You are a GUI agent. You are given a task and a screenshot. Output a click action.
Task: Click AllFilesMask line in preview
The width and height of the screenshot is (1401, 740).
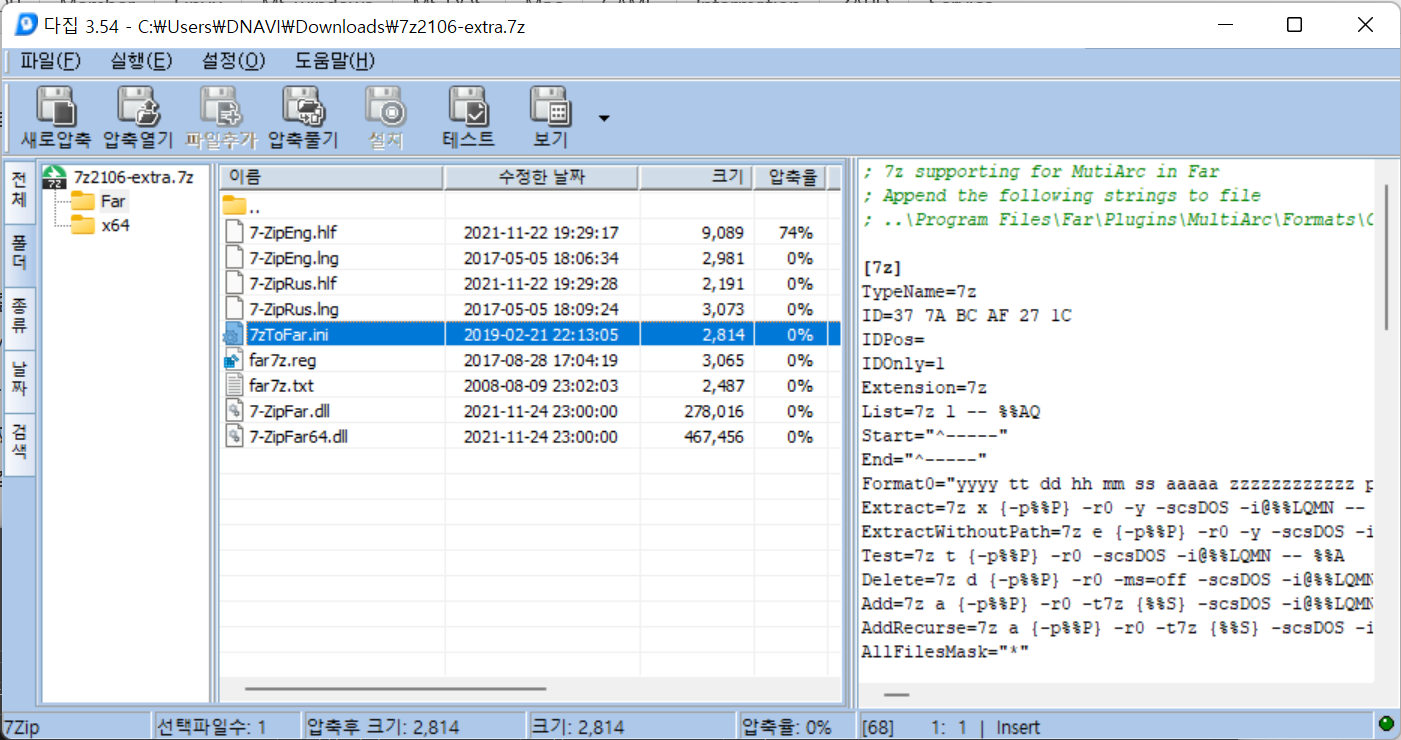[x=945, y=652]
